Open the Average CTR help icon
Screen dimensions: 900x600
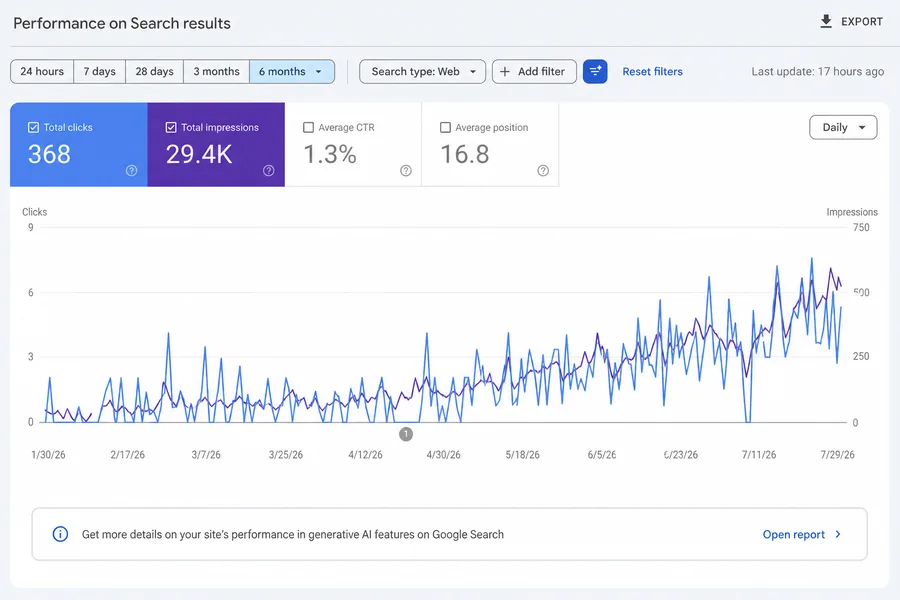tap(406, 171)
